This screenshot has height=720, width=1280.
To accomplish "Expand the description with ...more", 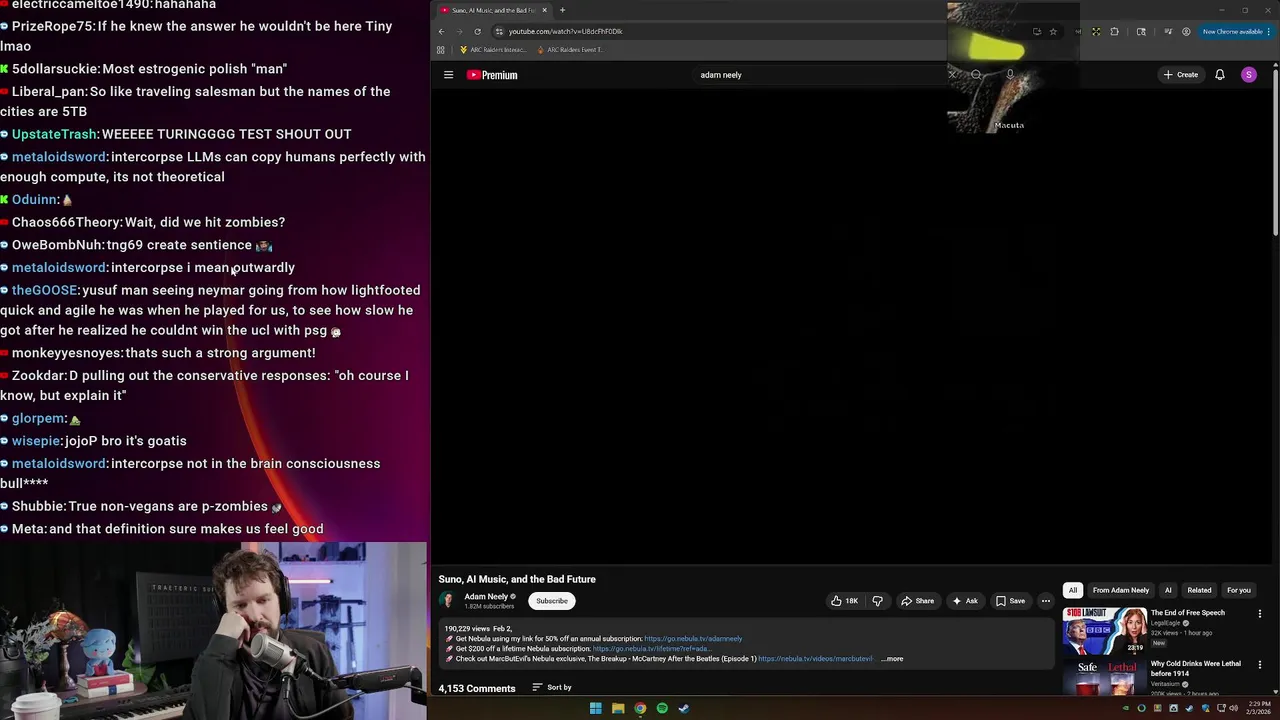I will 892,659.
